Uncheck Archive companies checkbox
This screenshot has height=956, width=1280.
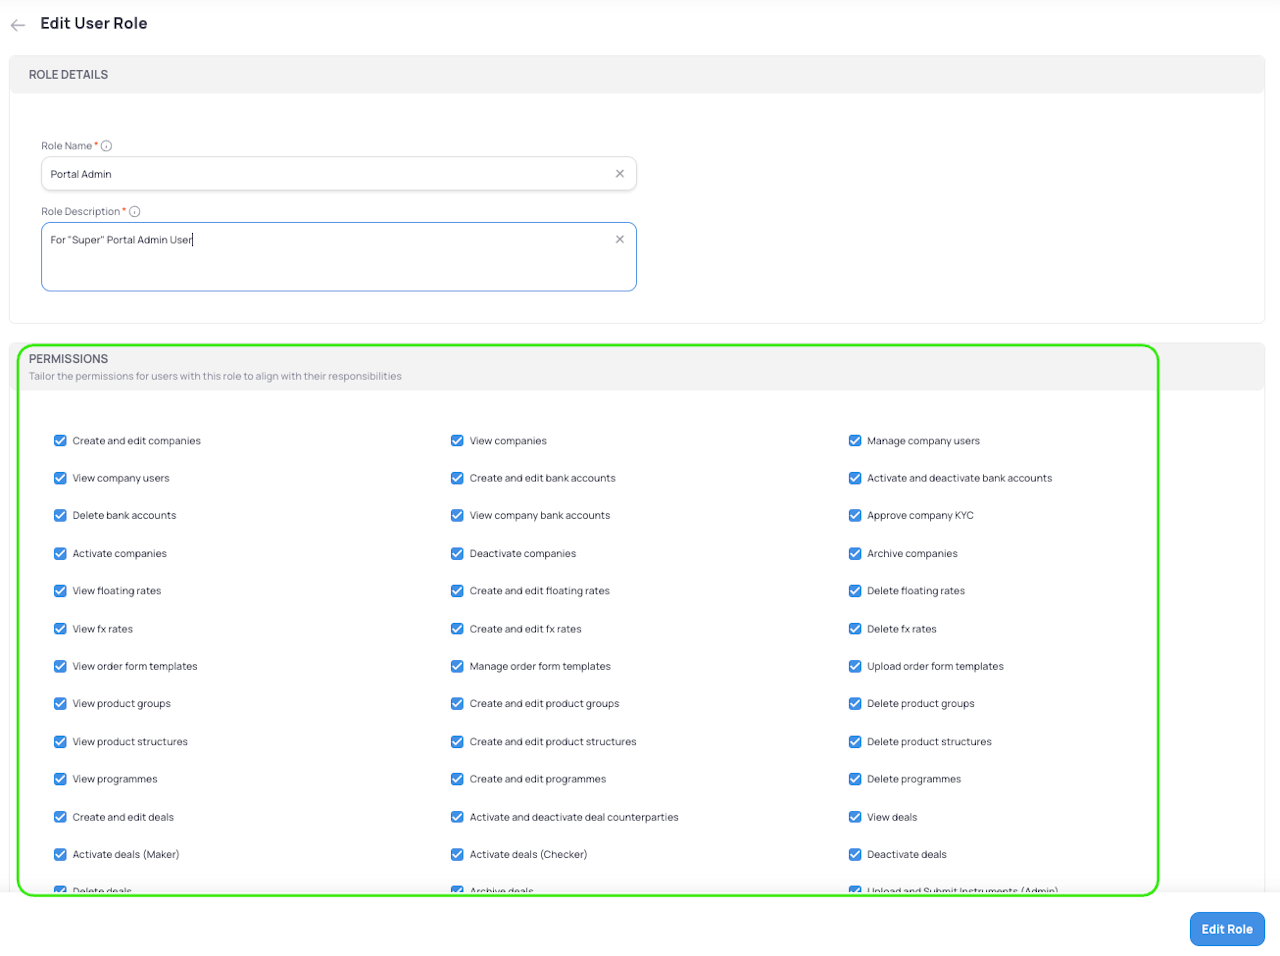(855, 554)
